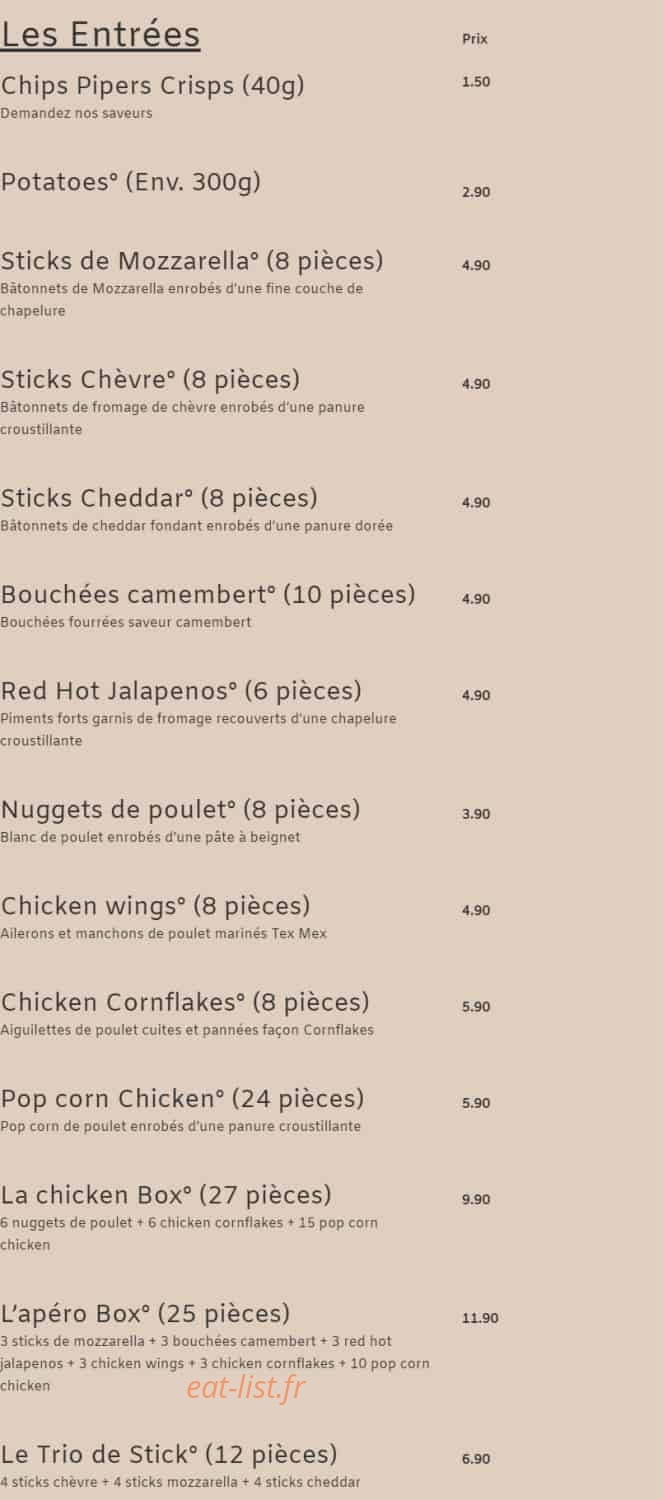663x1500 pixels.
Task: Select Chicken wings (8 pièces)
Action: pyautogui.click(x=155, y=906)
